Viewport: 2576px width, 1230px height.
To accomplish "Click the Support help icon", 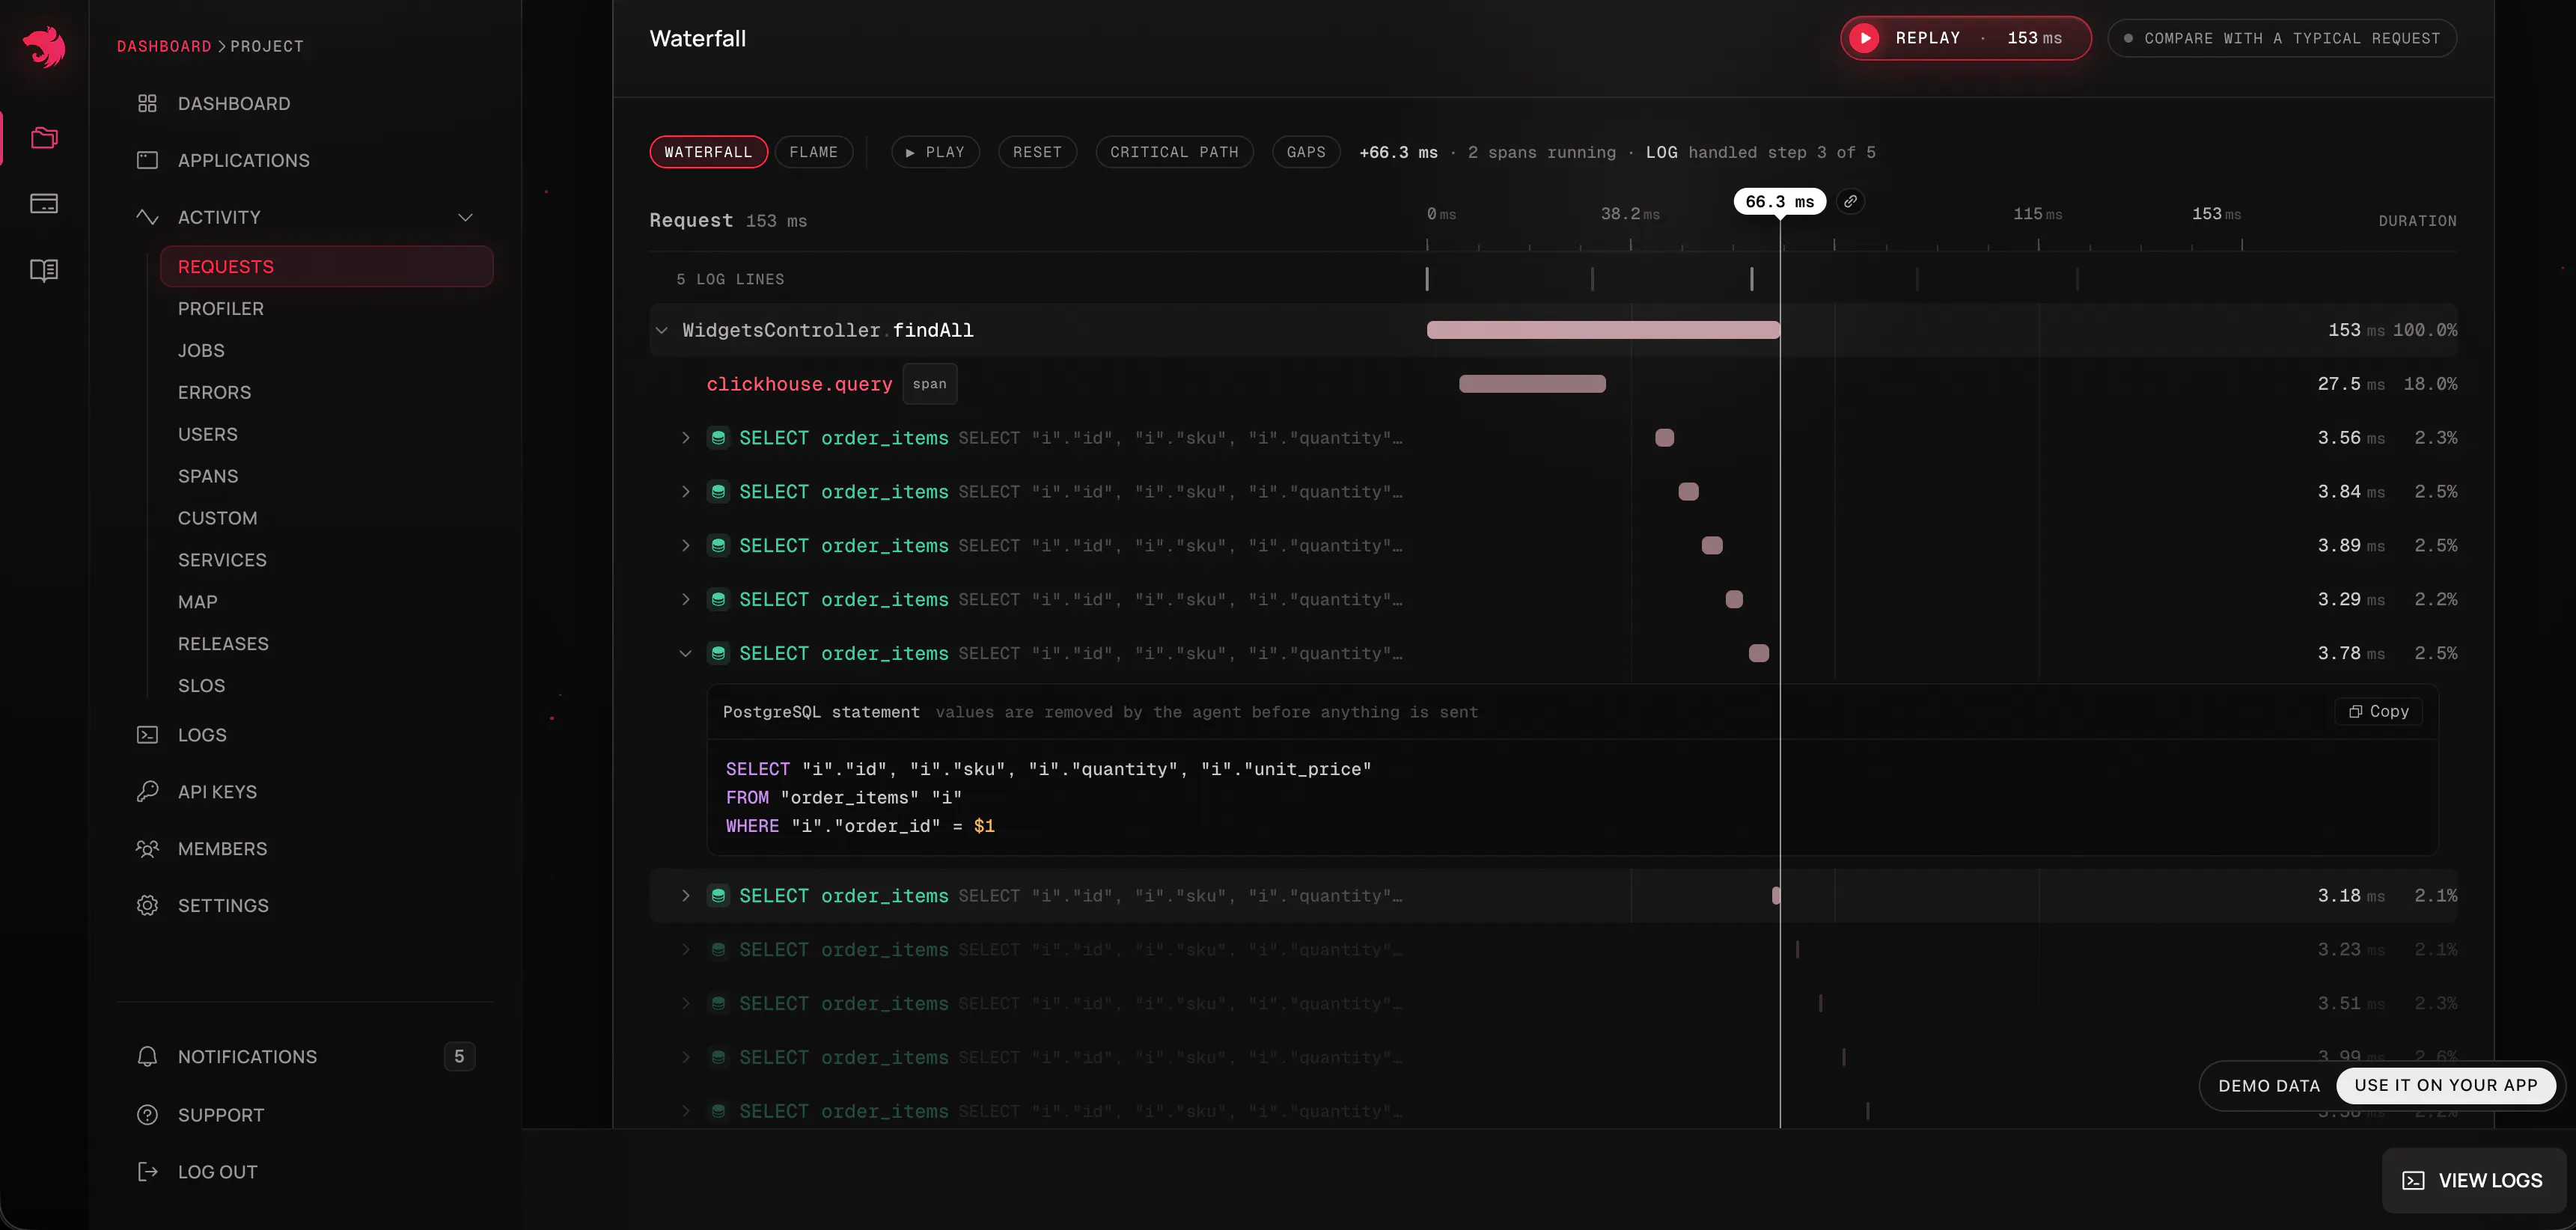I will coord(147,1115).
